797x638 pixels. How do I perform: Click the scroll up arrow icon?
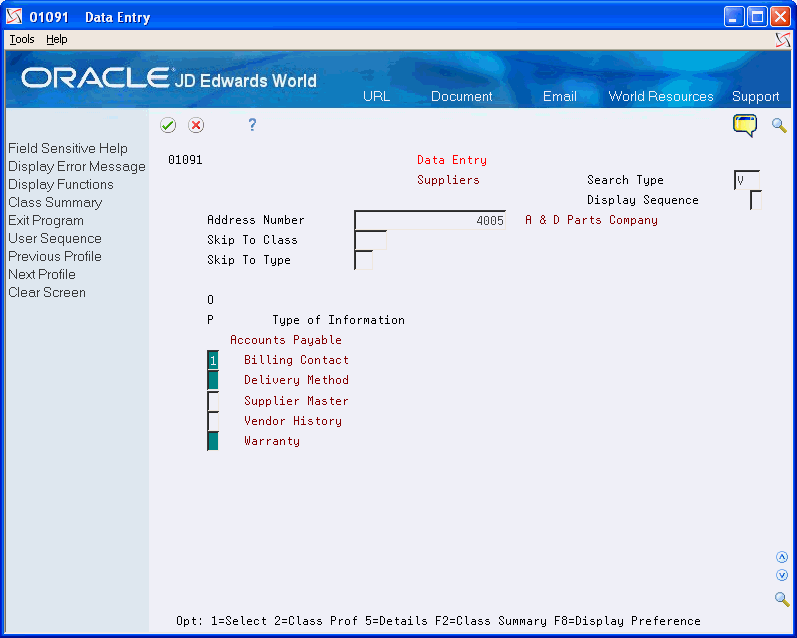click(x=782, y=557)
